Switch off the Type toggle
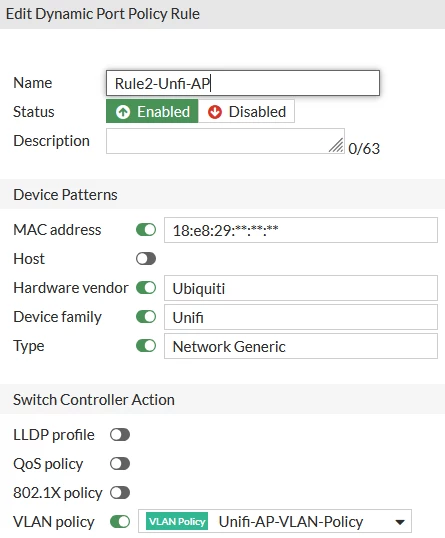445x538 pixels. pyautogui.click(x=146, y=346)
